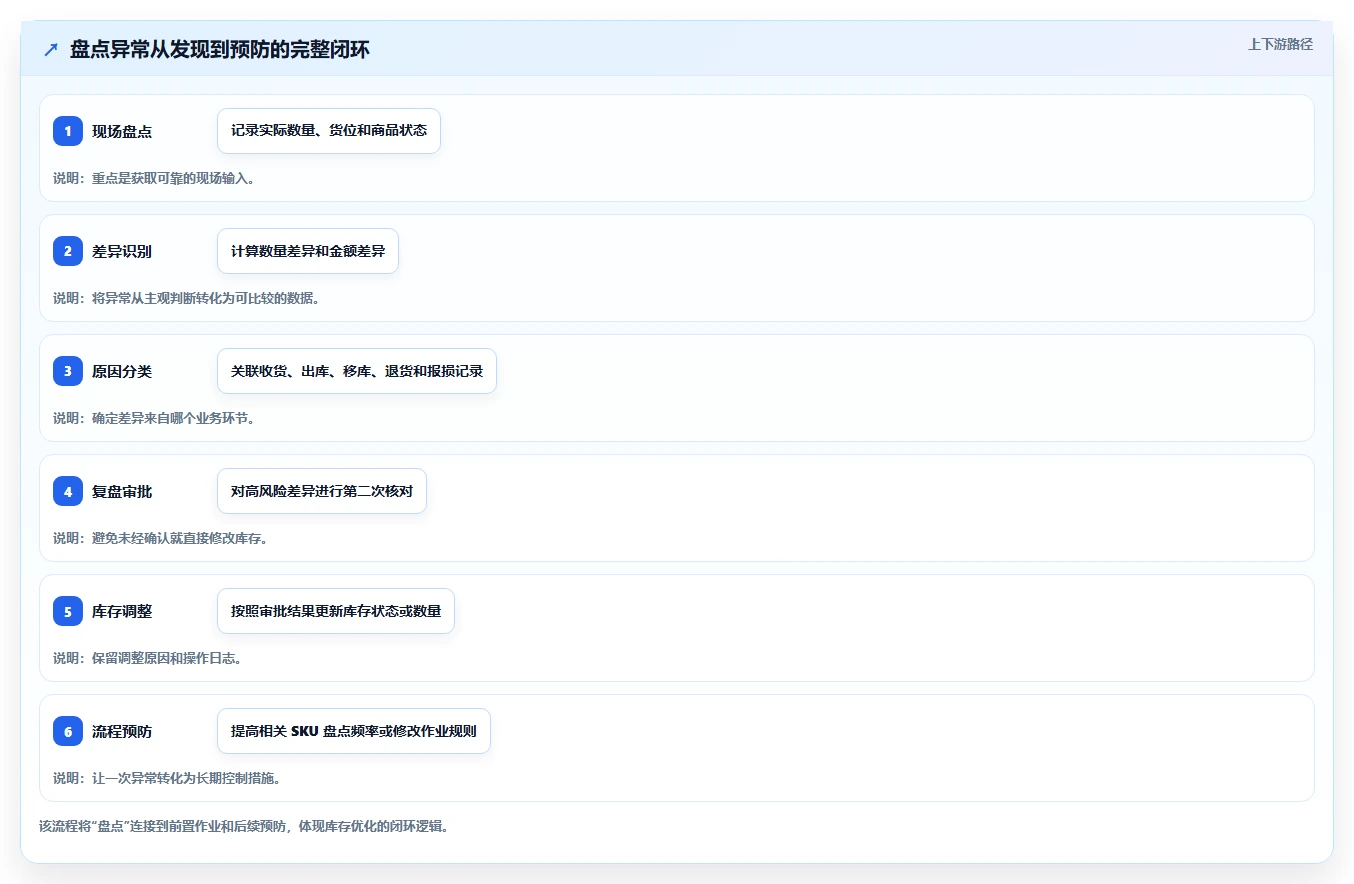Click step number badge 5

tap(68, 611)
